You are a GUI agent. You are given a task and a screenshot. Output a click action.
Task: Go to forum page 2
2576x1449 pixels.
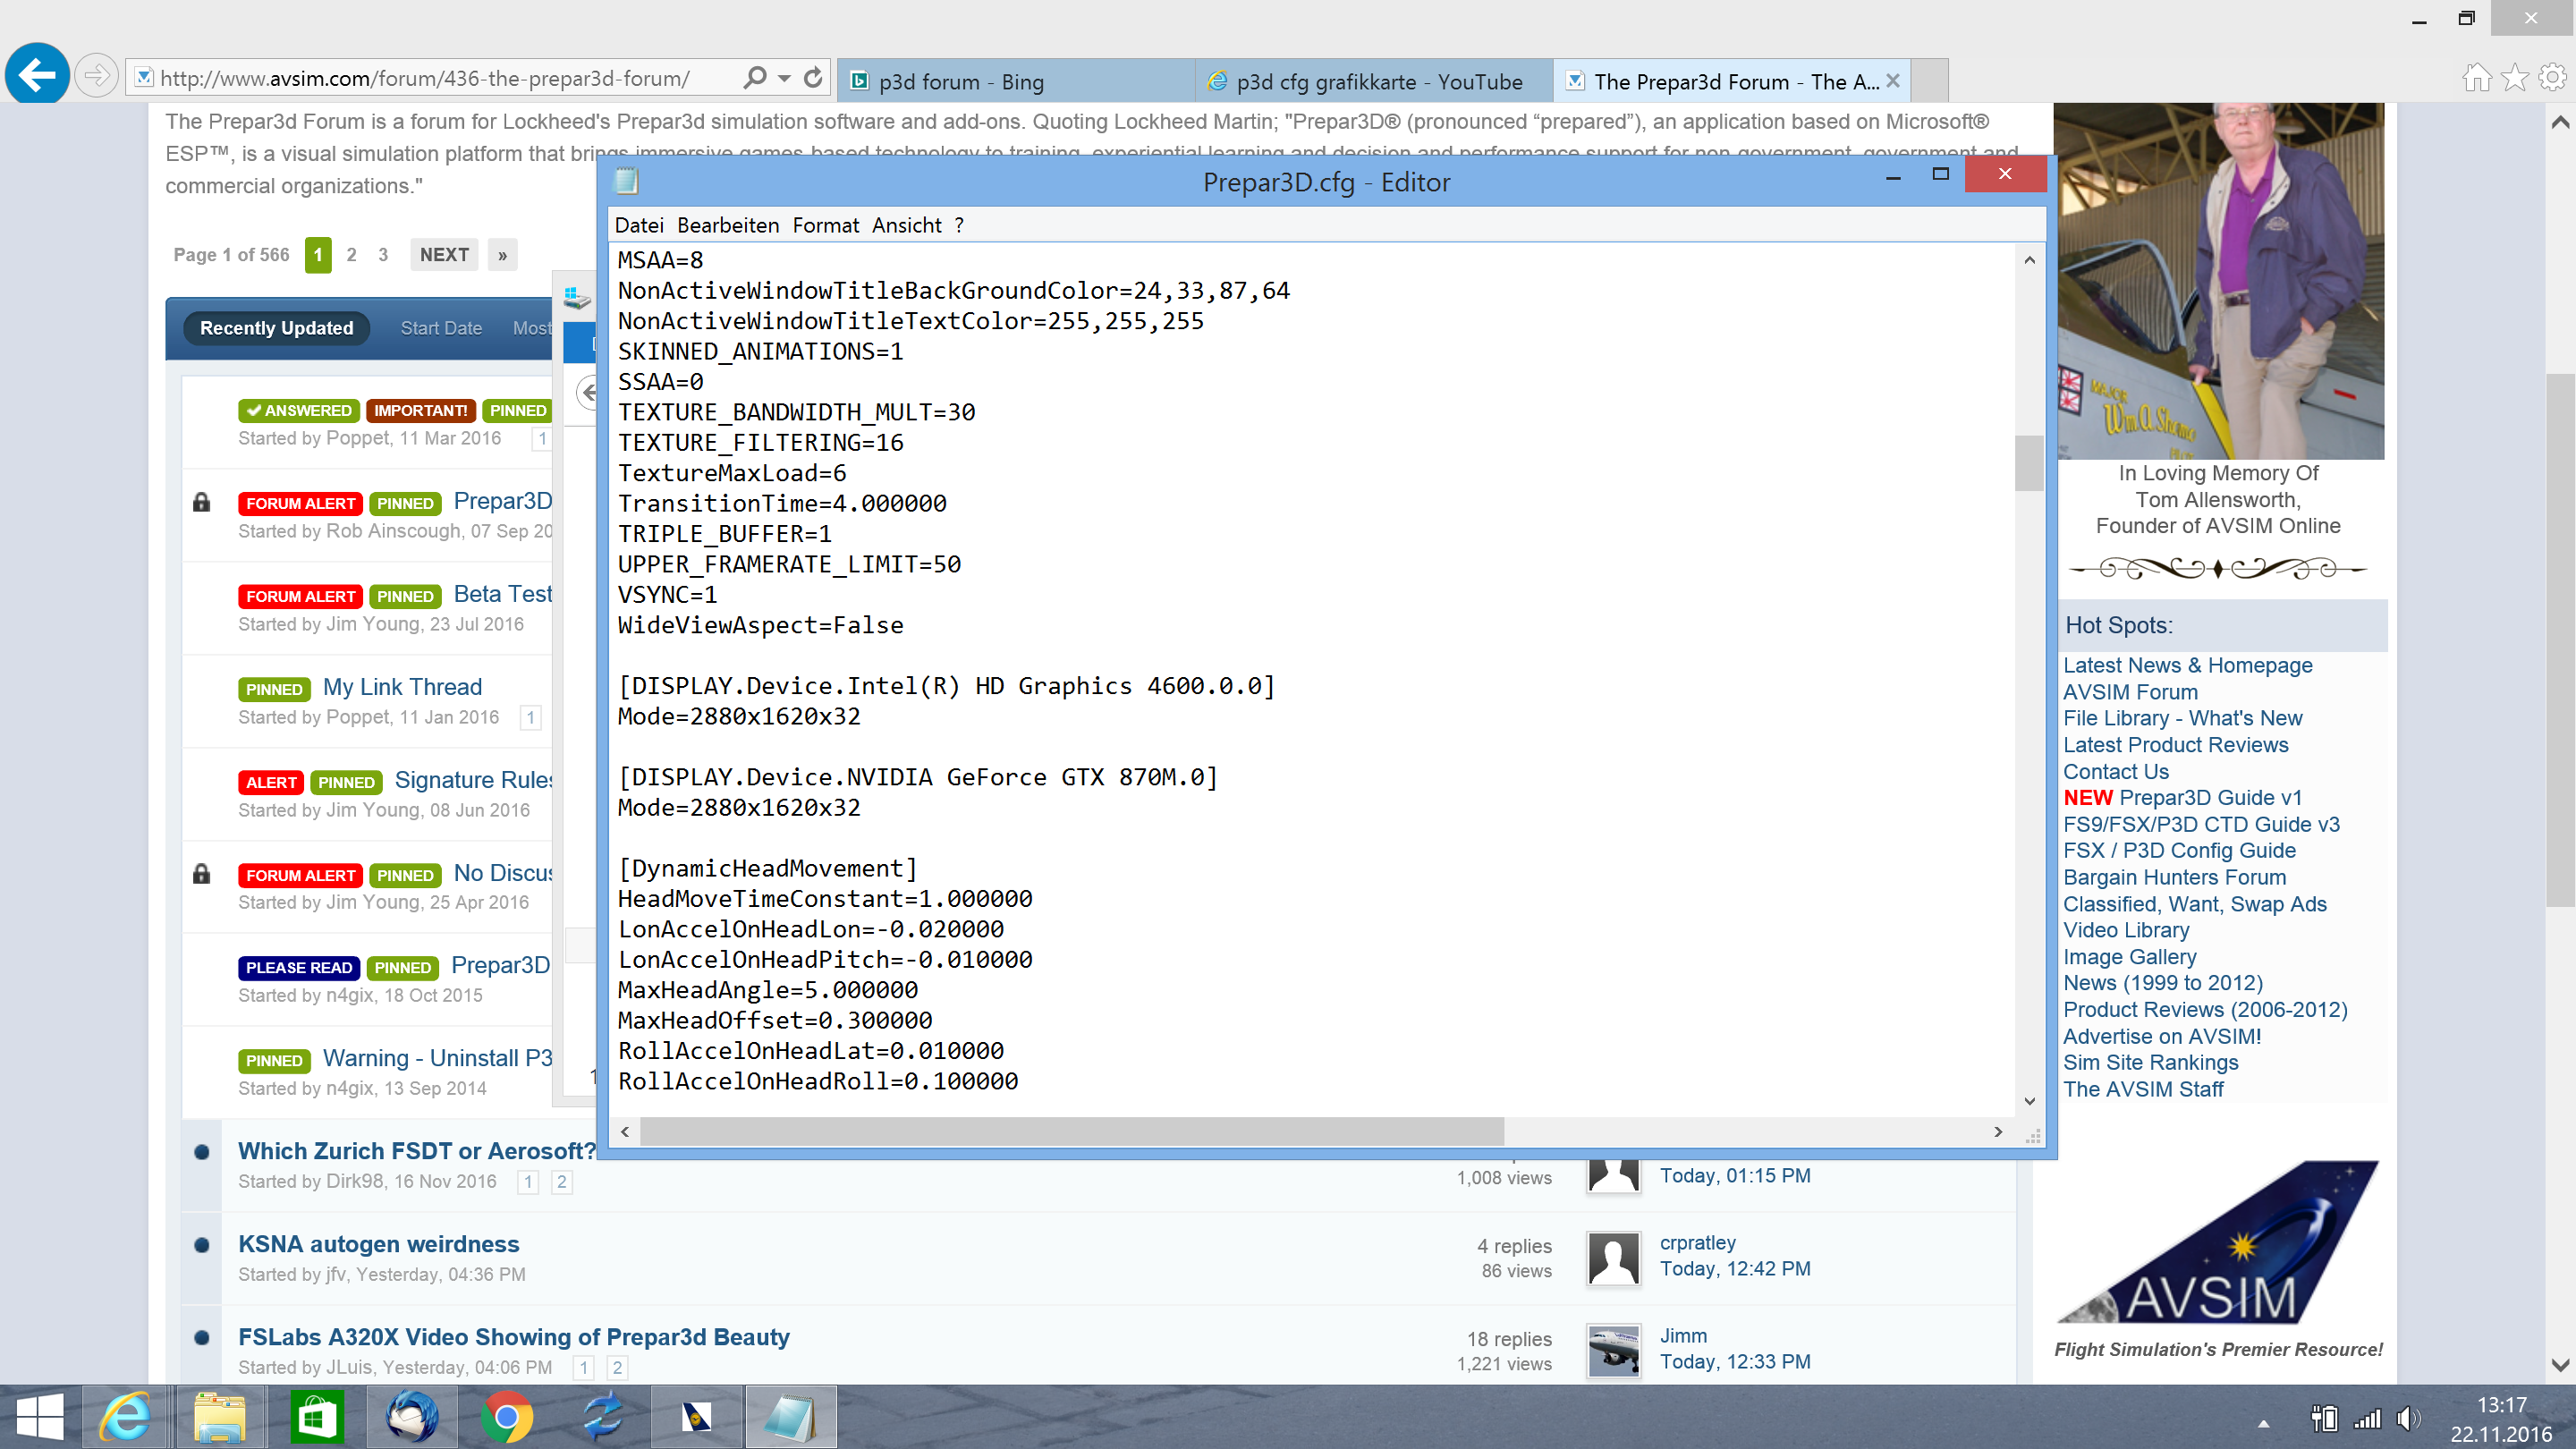click(x=351, y=255)
